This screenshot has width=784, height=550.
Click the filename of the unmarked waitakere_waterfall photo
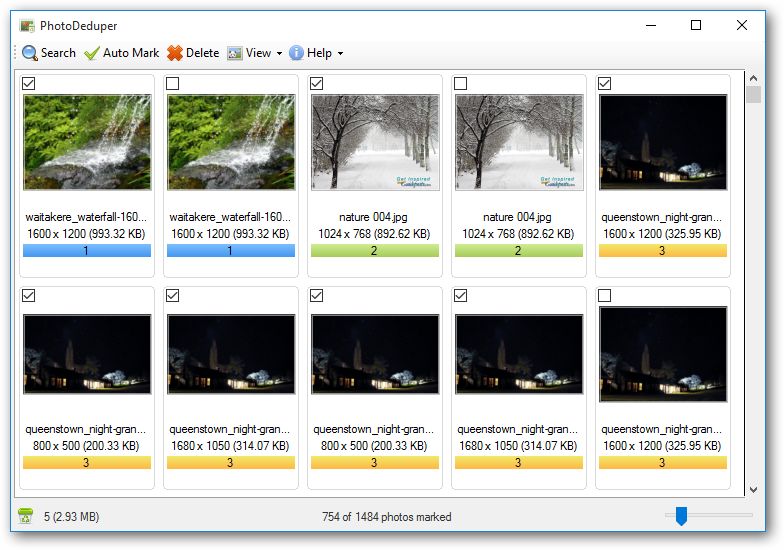[x=230, y=217]
